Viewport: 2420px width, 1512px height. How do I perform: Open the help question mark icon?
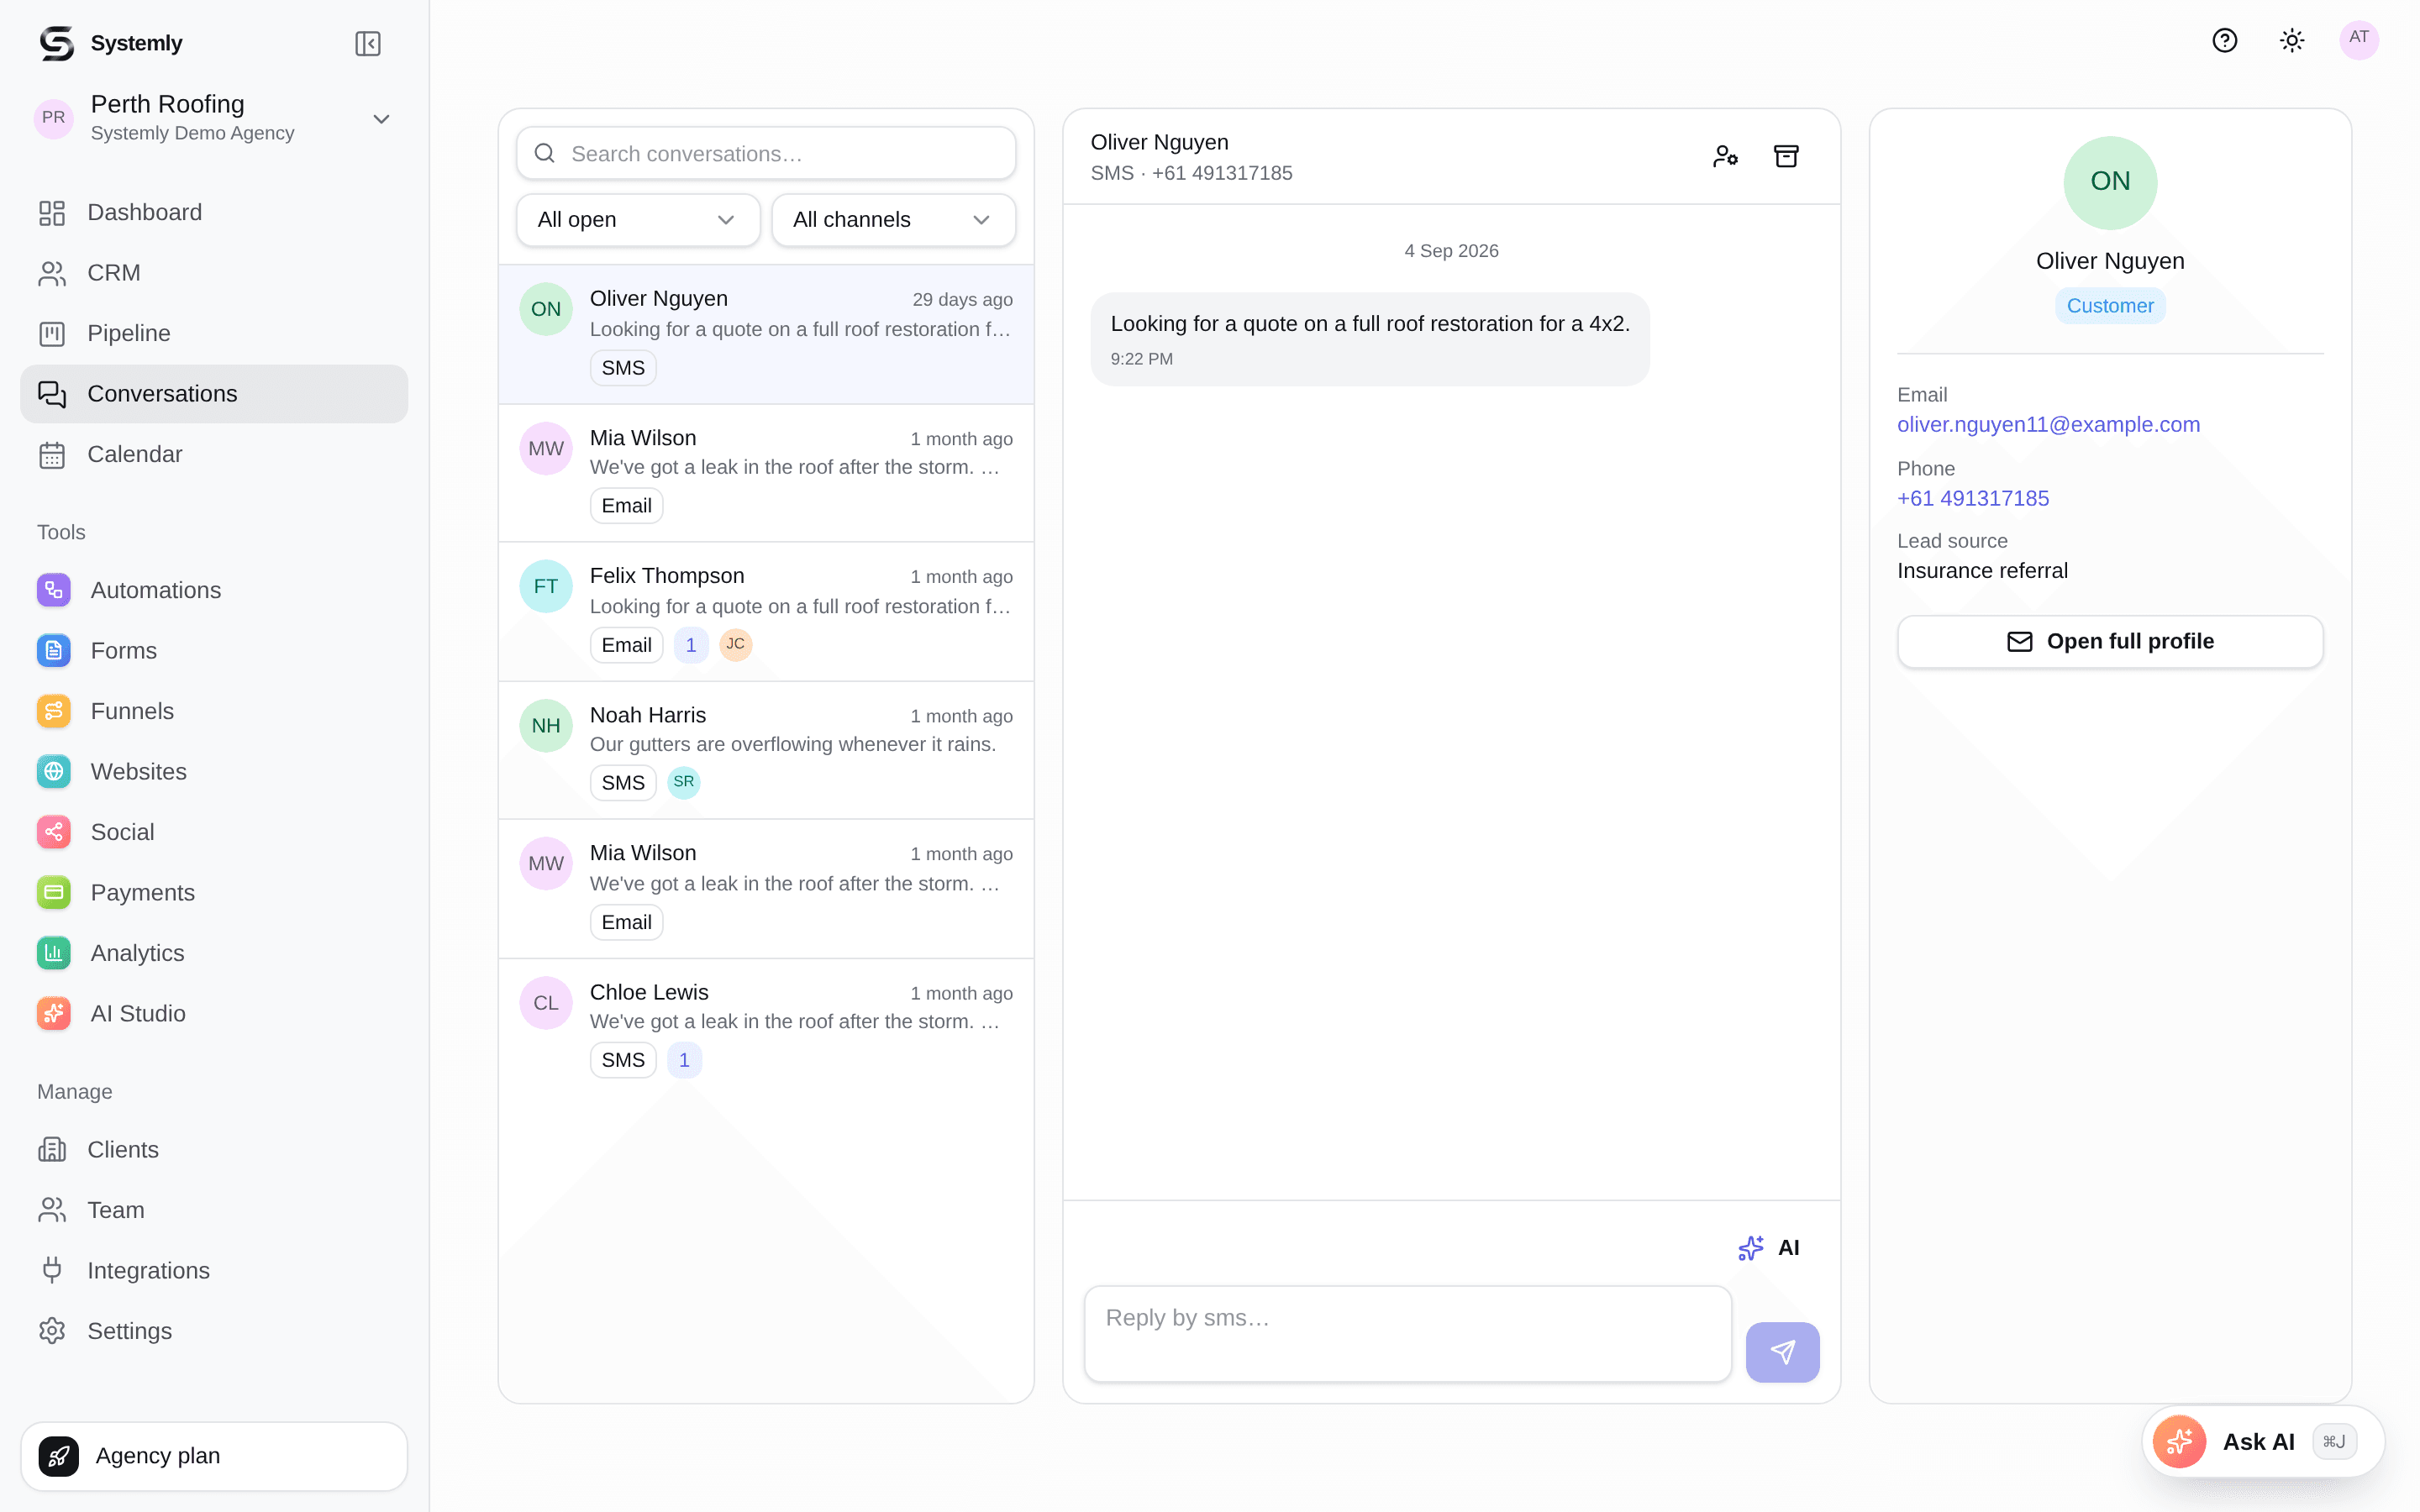pyautogui.click(x=2224, y=41)
